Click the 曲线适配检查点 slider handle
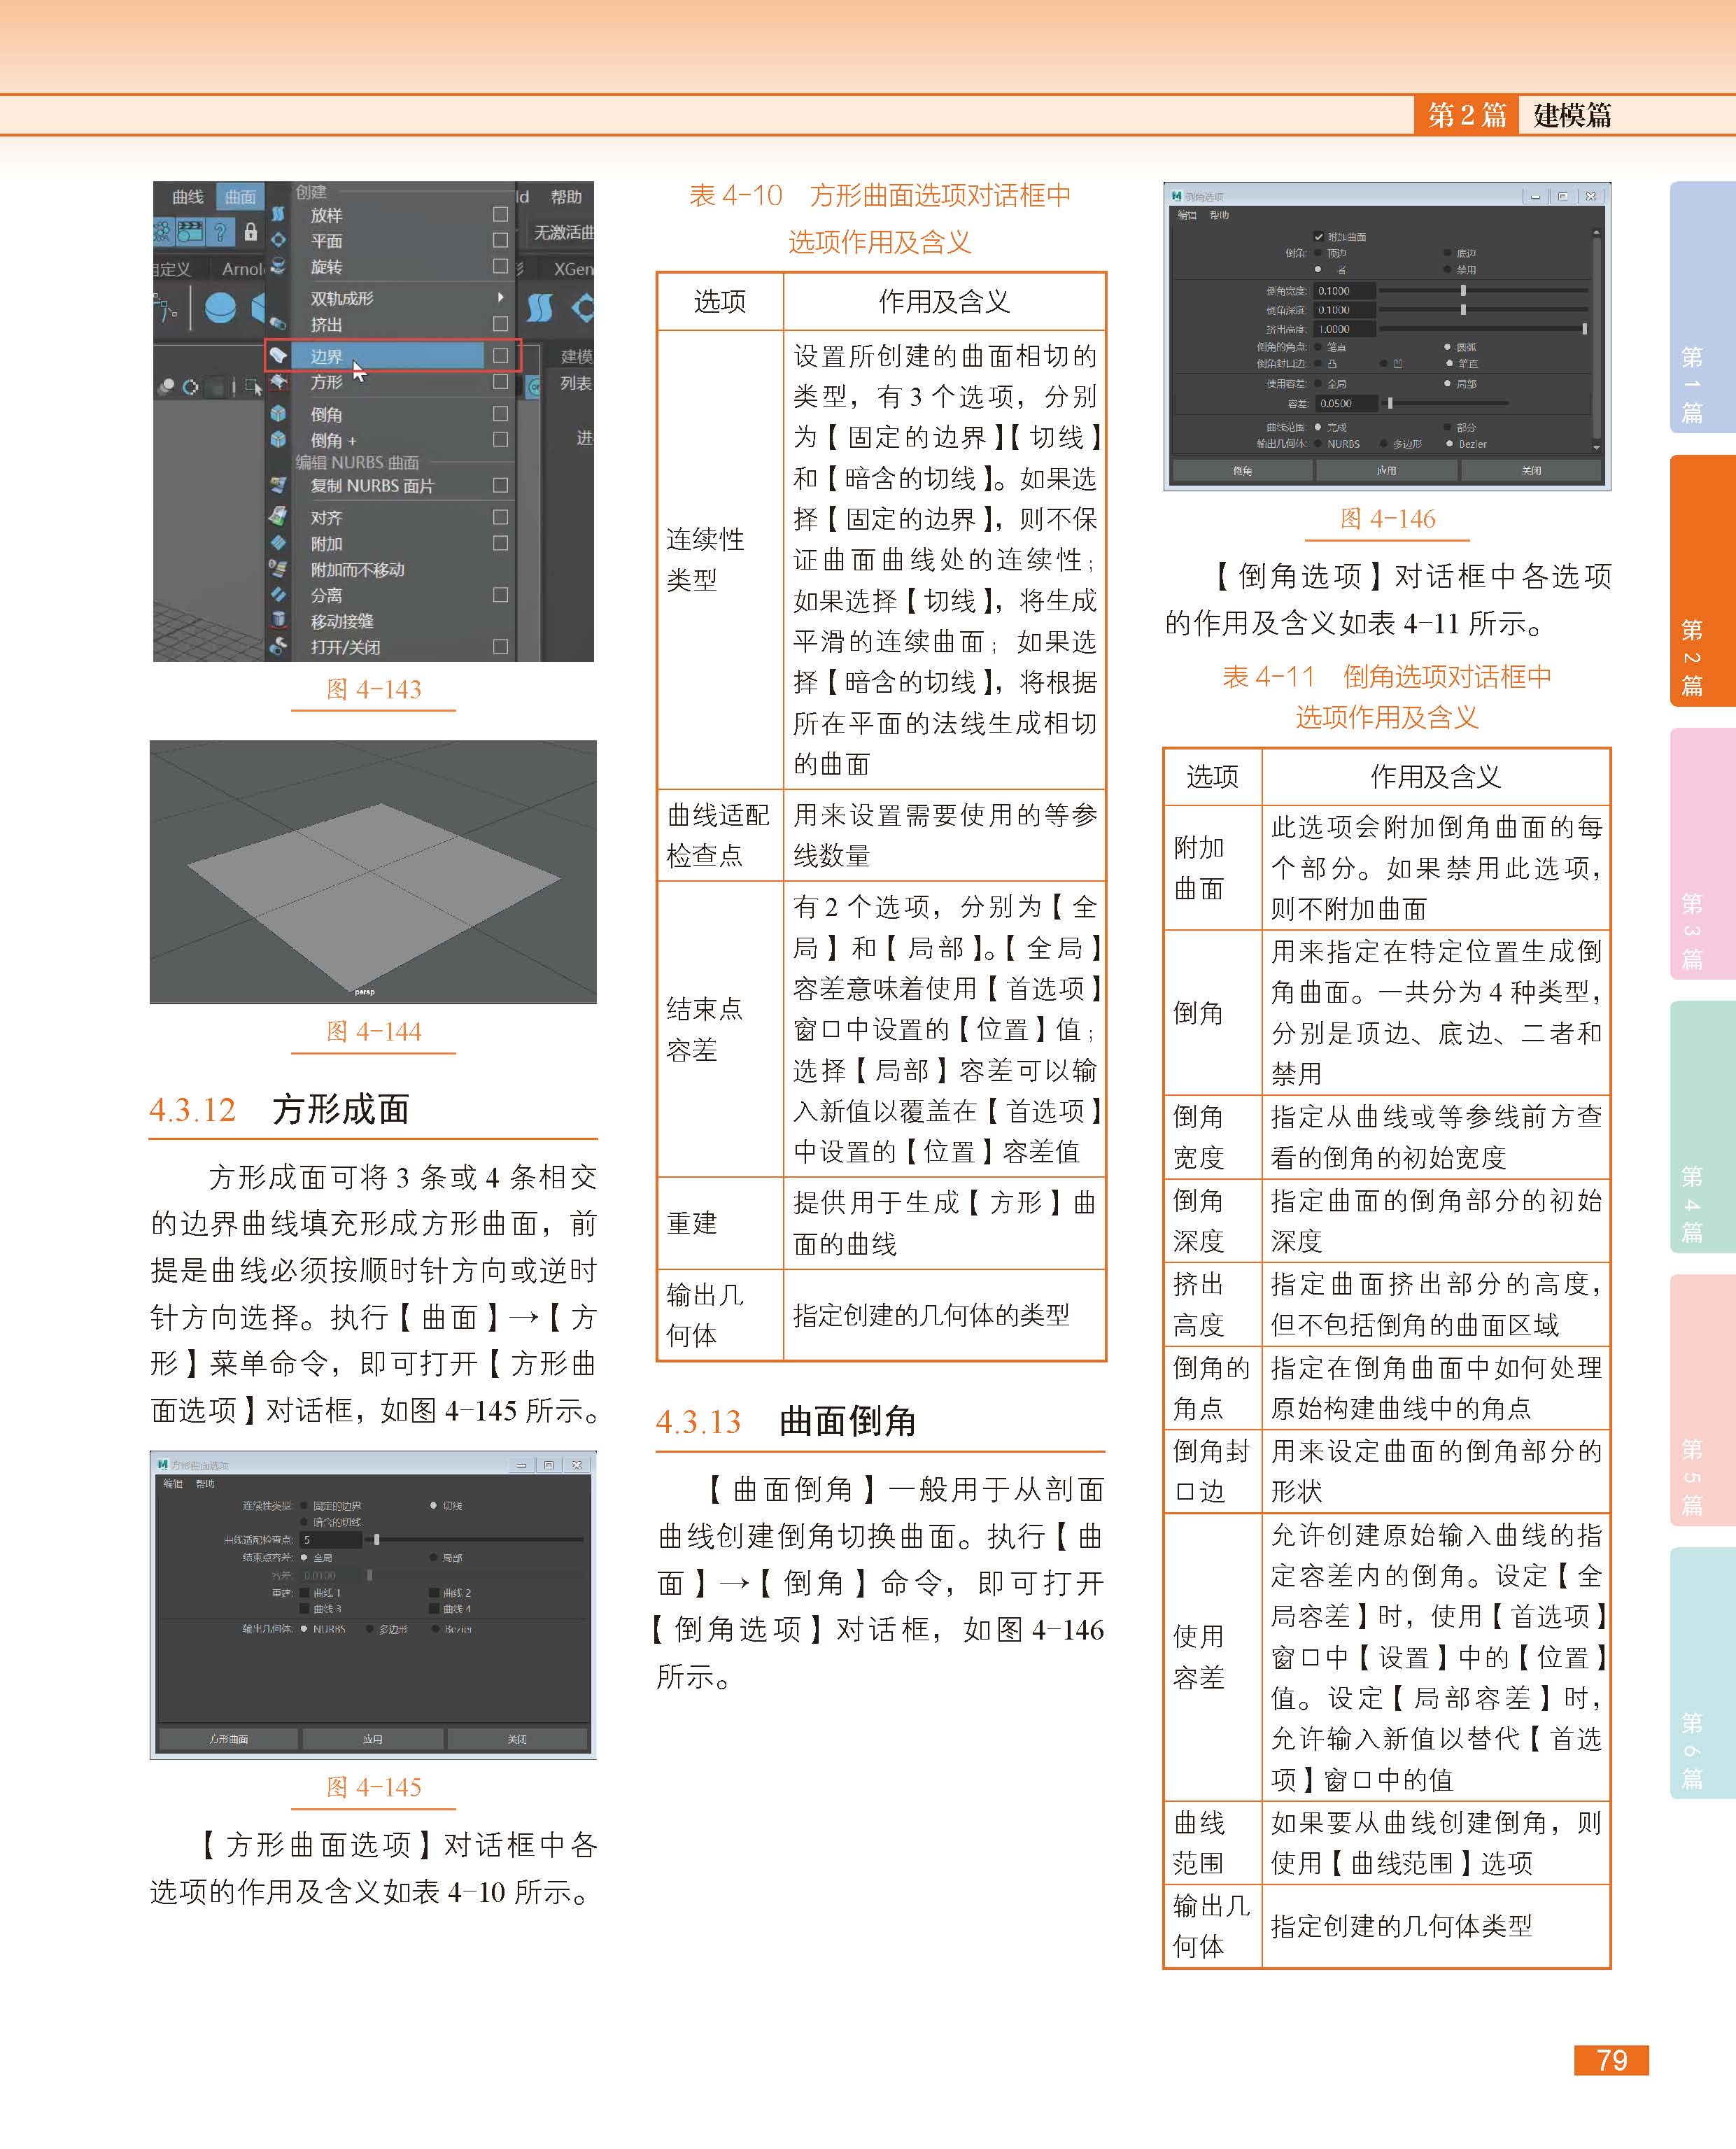 click(x=376, y=1540)
